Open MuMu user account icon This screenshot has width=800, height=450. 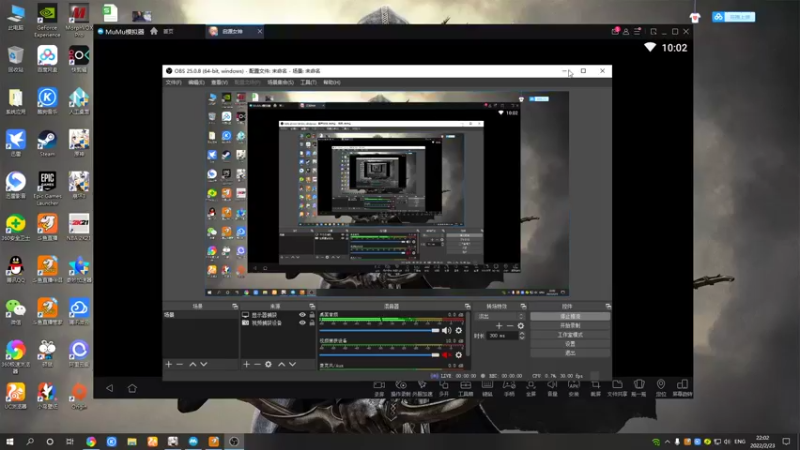click(626, 32)
